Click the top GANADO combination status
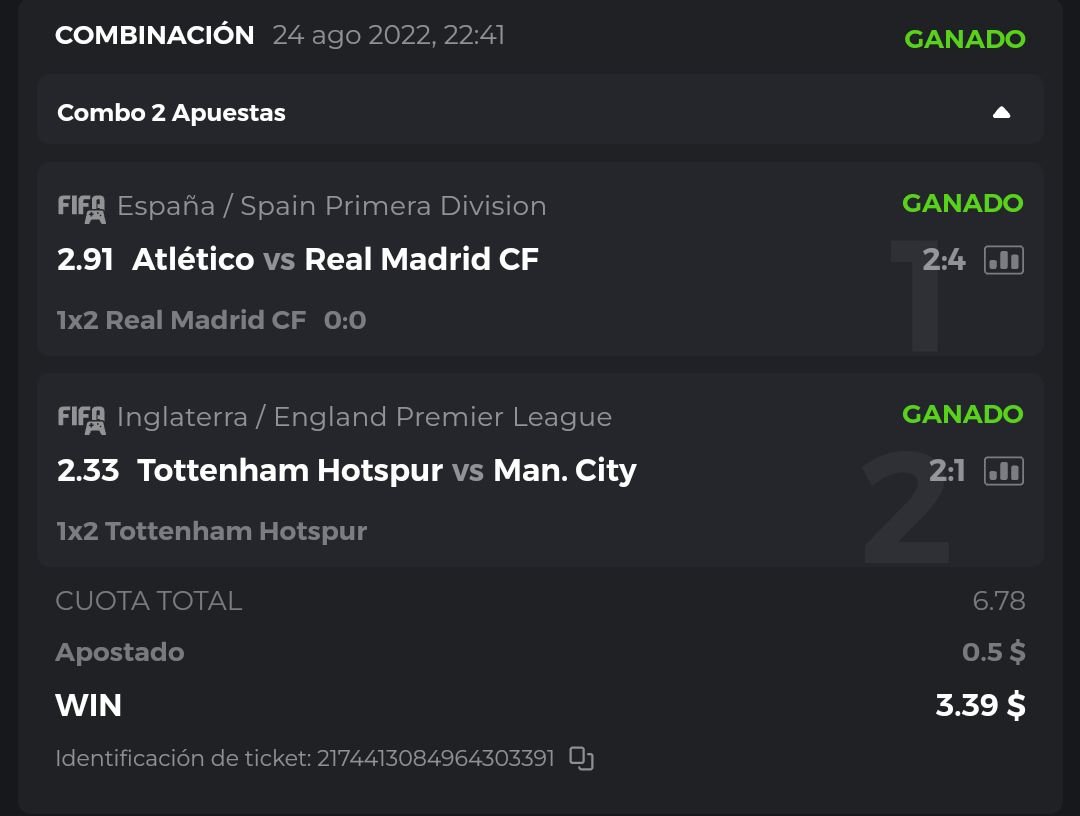The height and width of the screenshot is (816, 1080). click(x=964, y=39)
